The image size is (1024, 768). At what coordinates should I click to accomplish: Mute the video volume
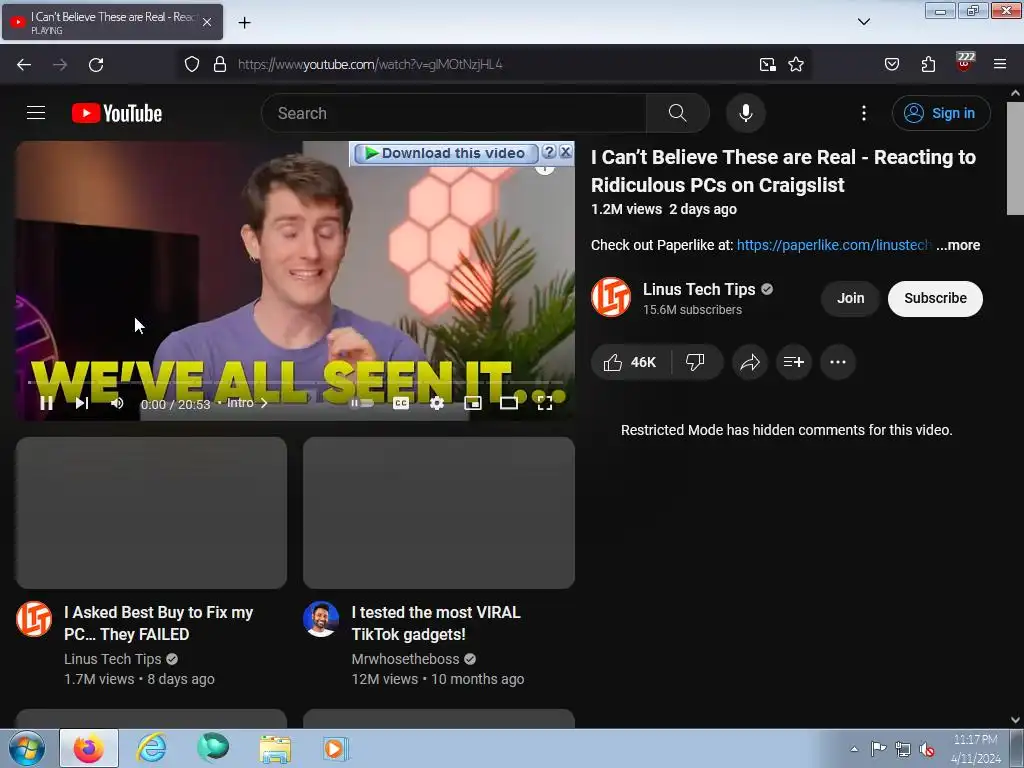tap(117, 403)
